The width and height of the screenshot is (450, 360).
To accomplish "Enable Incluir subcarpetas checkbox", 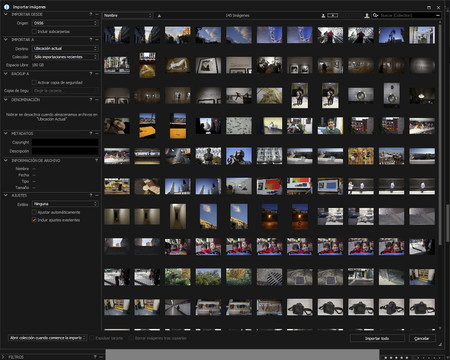I will (34, 31).
